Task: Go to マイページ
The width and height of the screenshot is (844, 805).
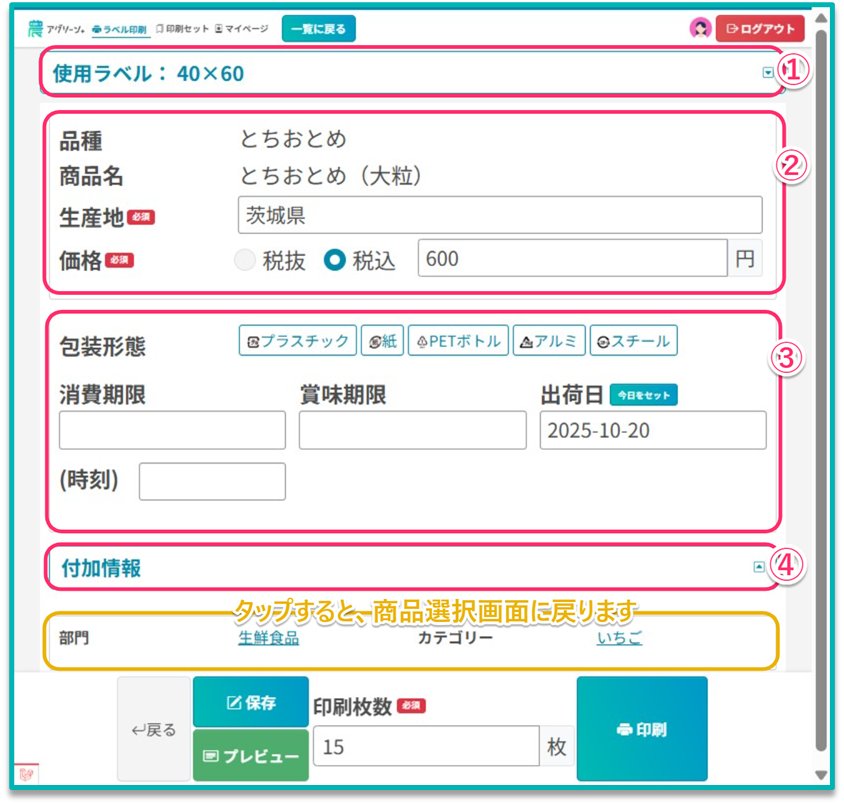Action: click(242, 29)
